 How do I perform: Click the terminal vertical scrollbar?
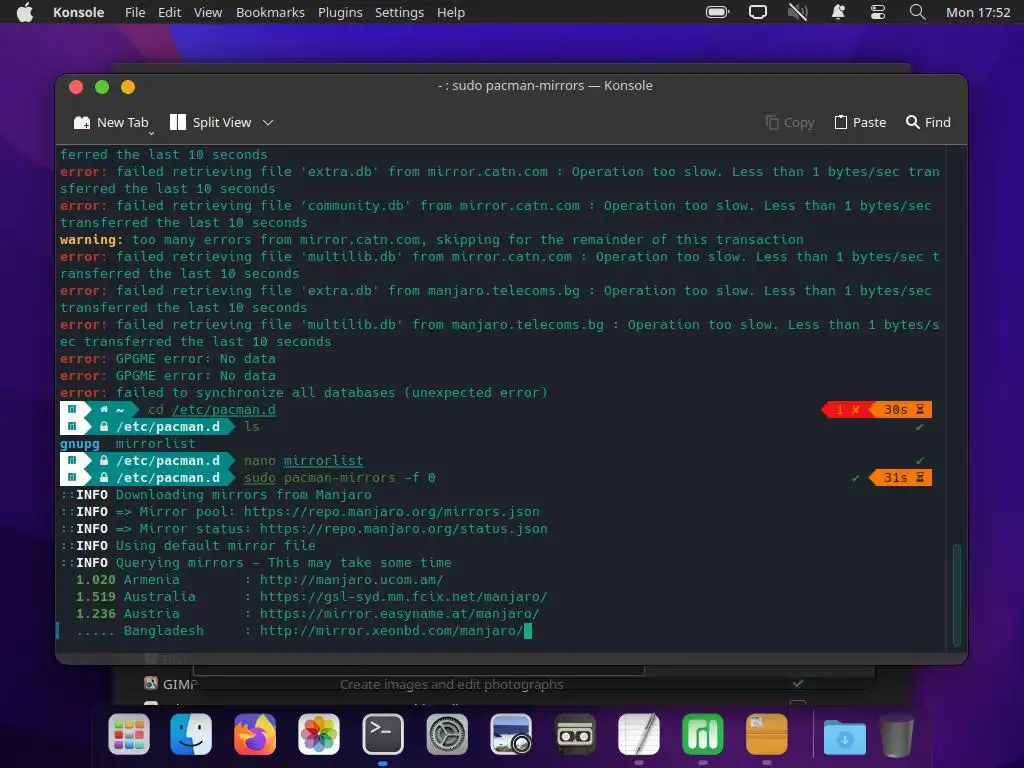(957, 594)
